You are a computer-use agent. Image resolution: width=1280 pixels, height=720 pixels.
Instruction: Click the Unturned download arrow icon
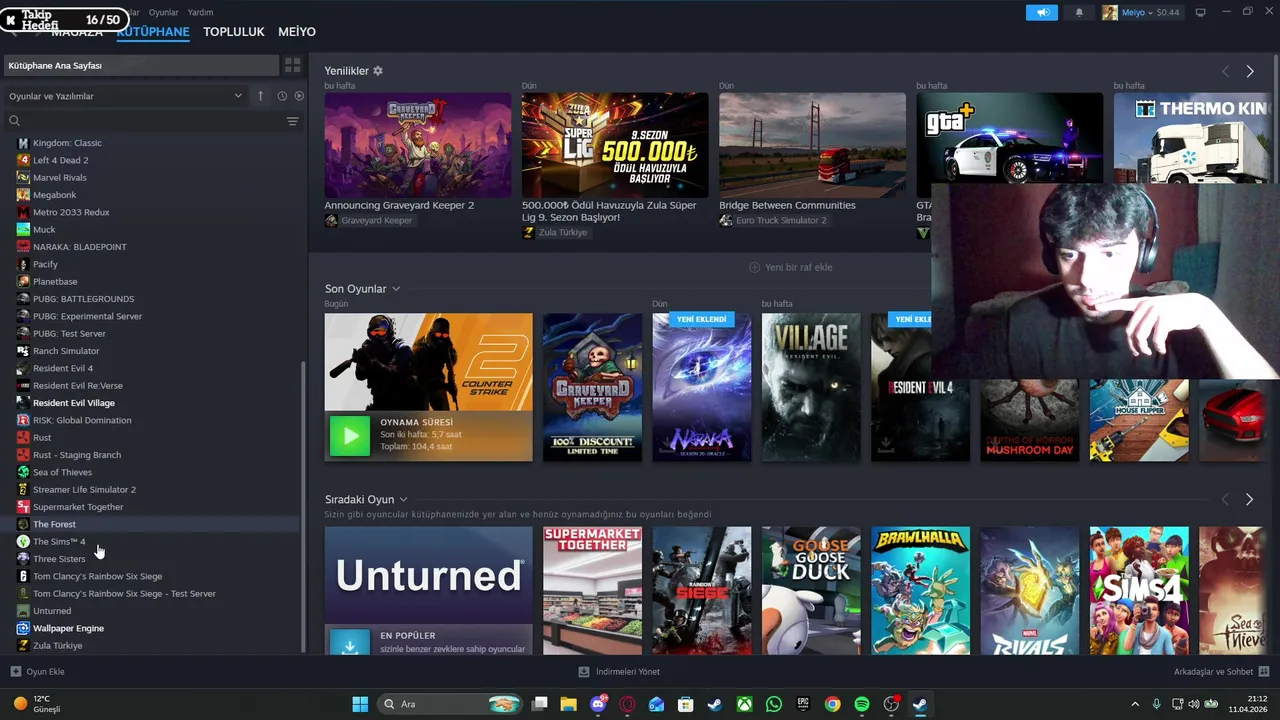[350, 647]
